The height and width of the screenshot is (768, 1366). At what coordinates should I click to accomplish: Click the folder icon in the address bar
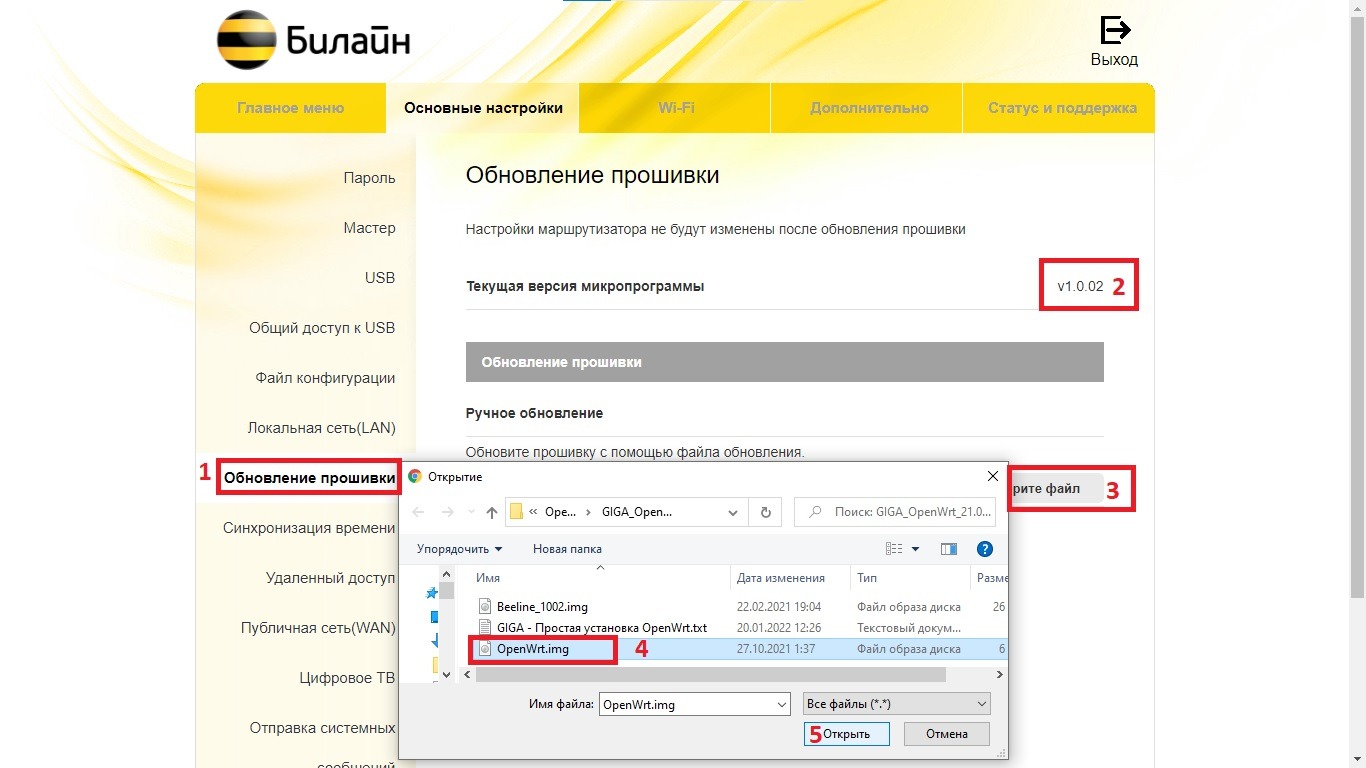[517, 512]
